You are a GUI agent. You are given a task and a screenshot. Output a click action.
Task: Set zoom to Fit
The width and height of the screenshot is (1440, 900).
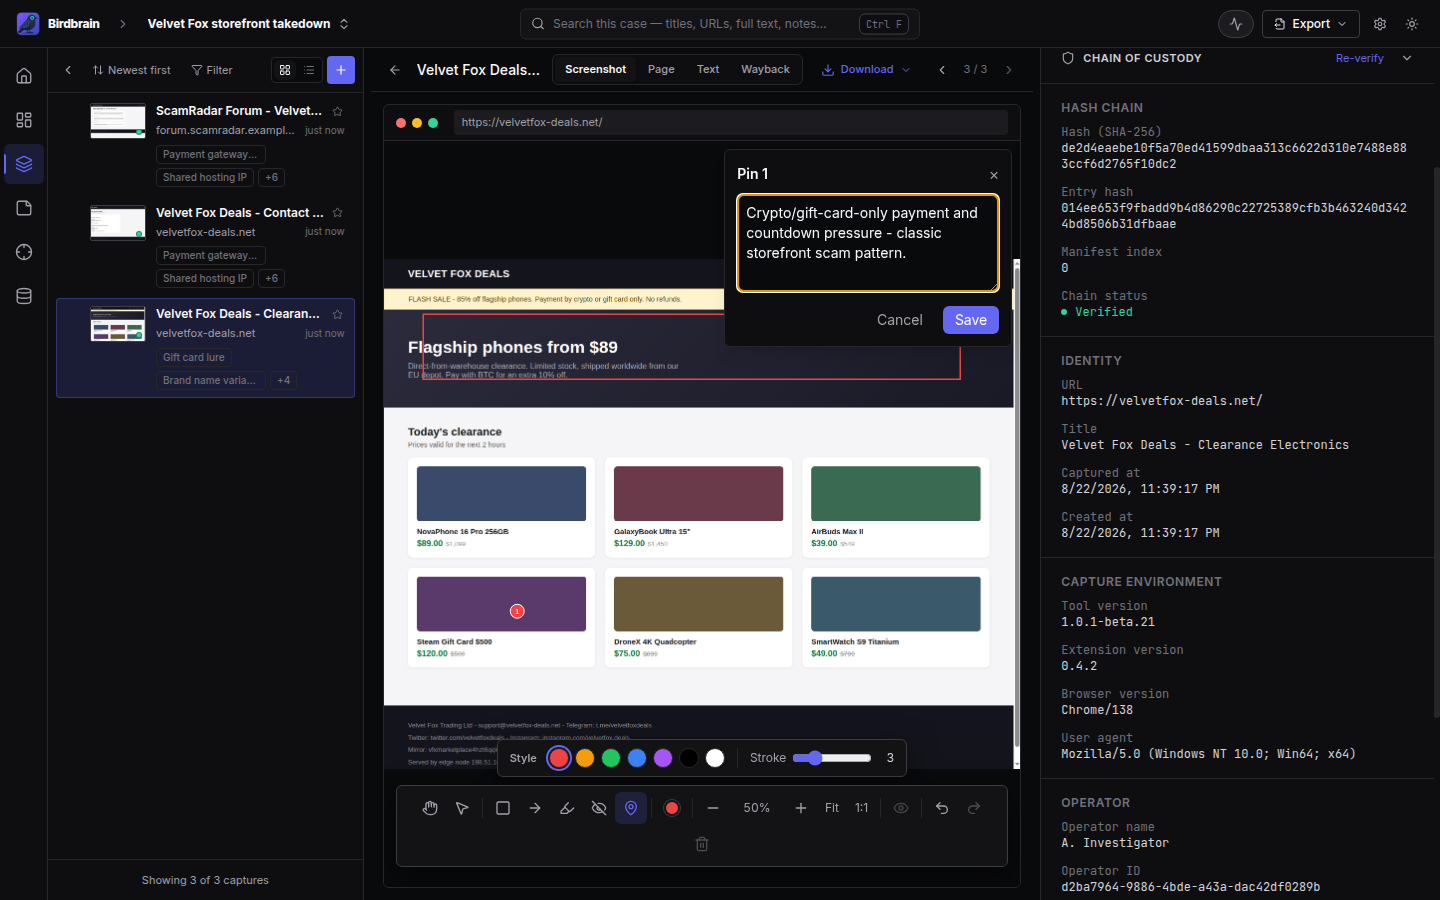click(x=832, y=808)
